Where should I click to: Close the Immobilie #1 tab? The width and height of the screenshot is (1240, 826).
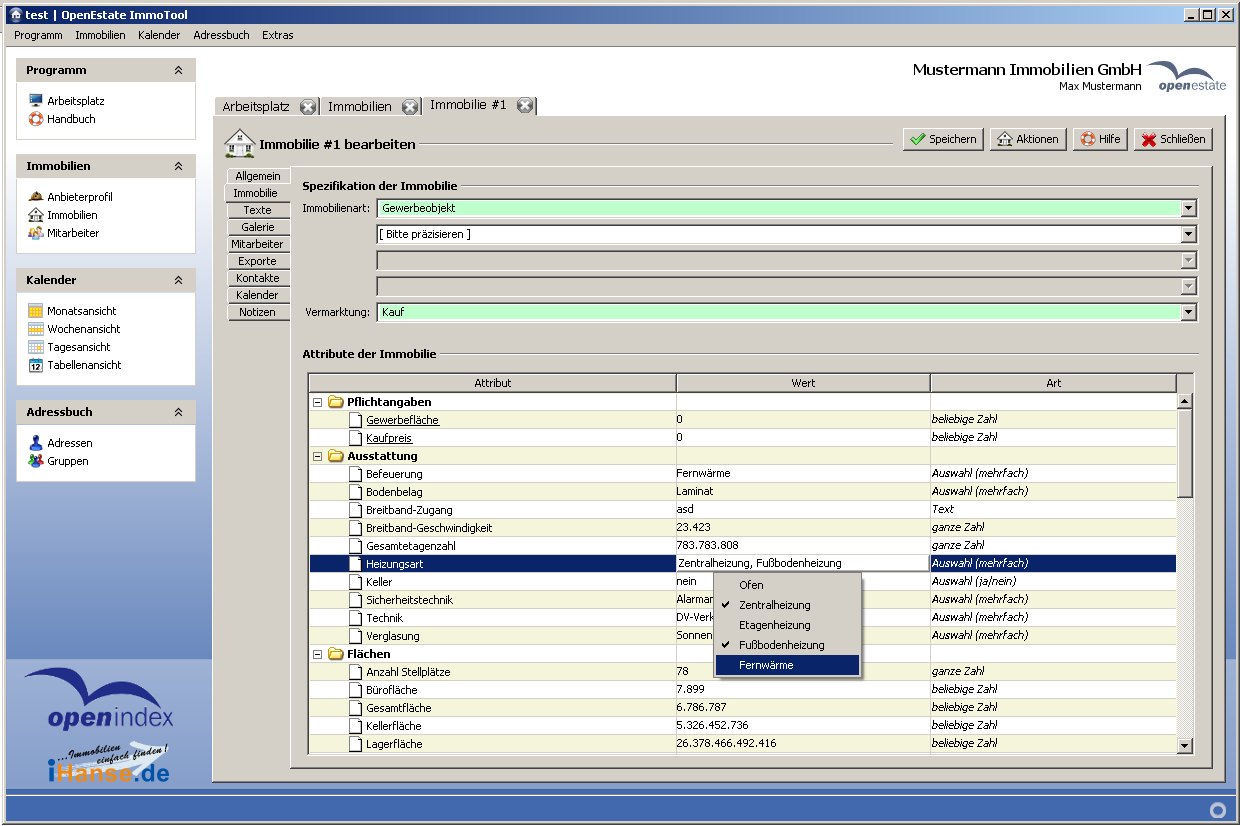point(524,105)
